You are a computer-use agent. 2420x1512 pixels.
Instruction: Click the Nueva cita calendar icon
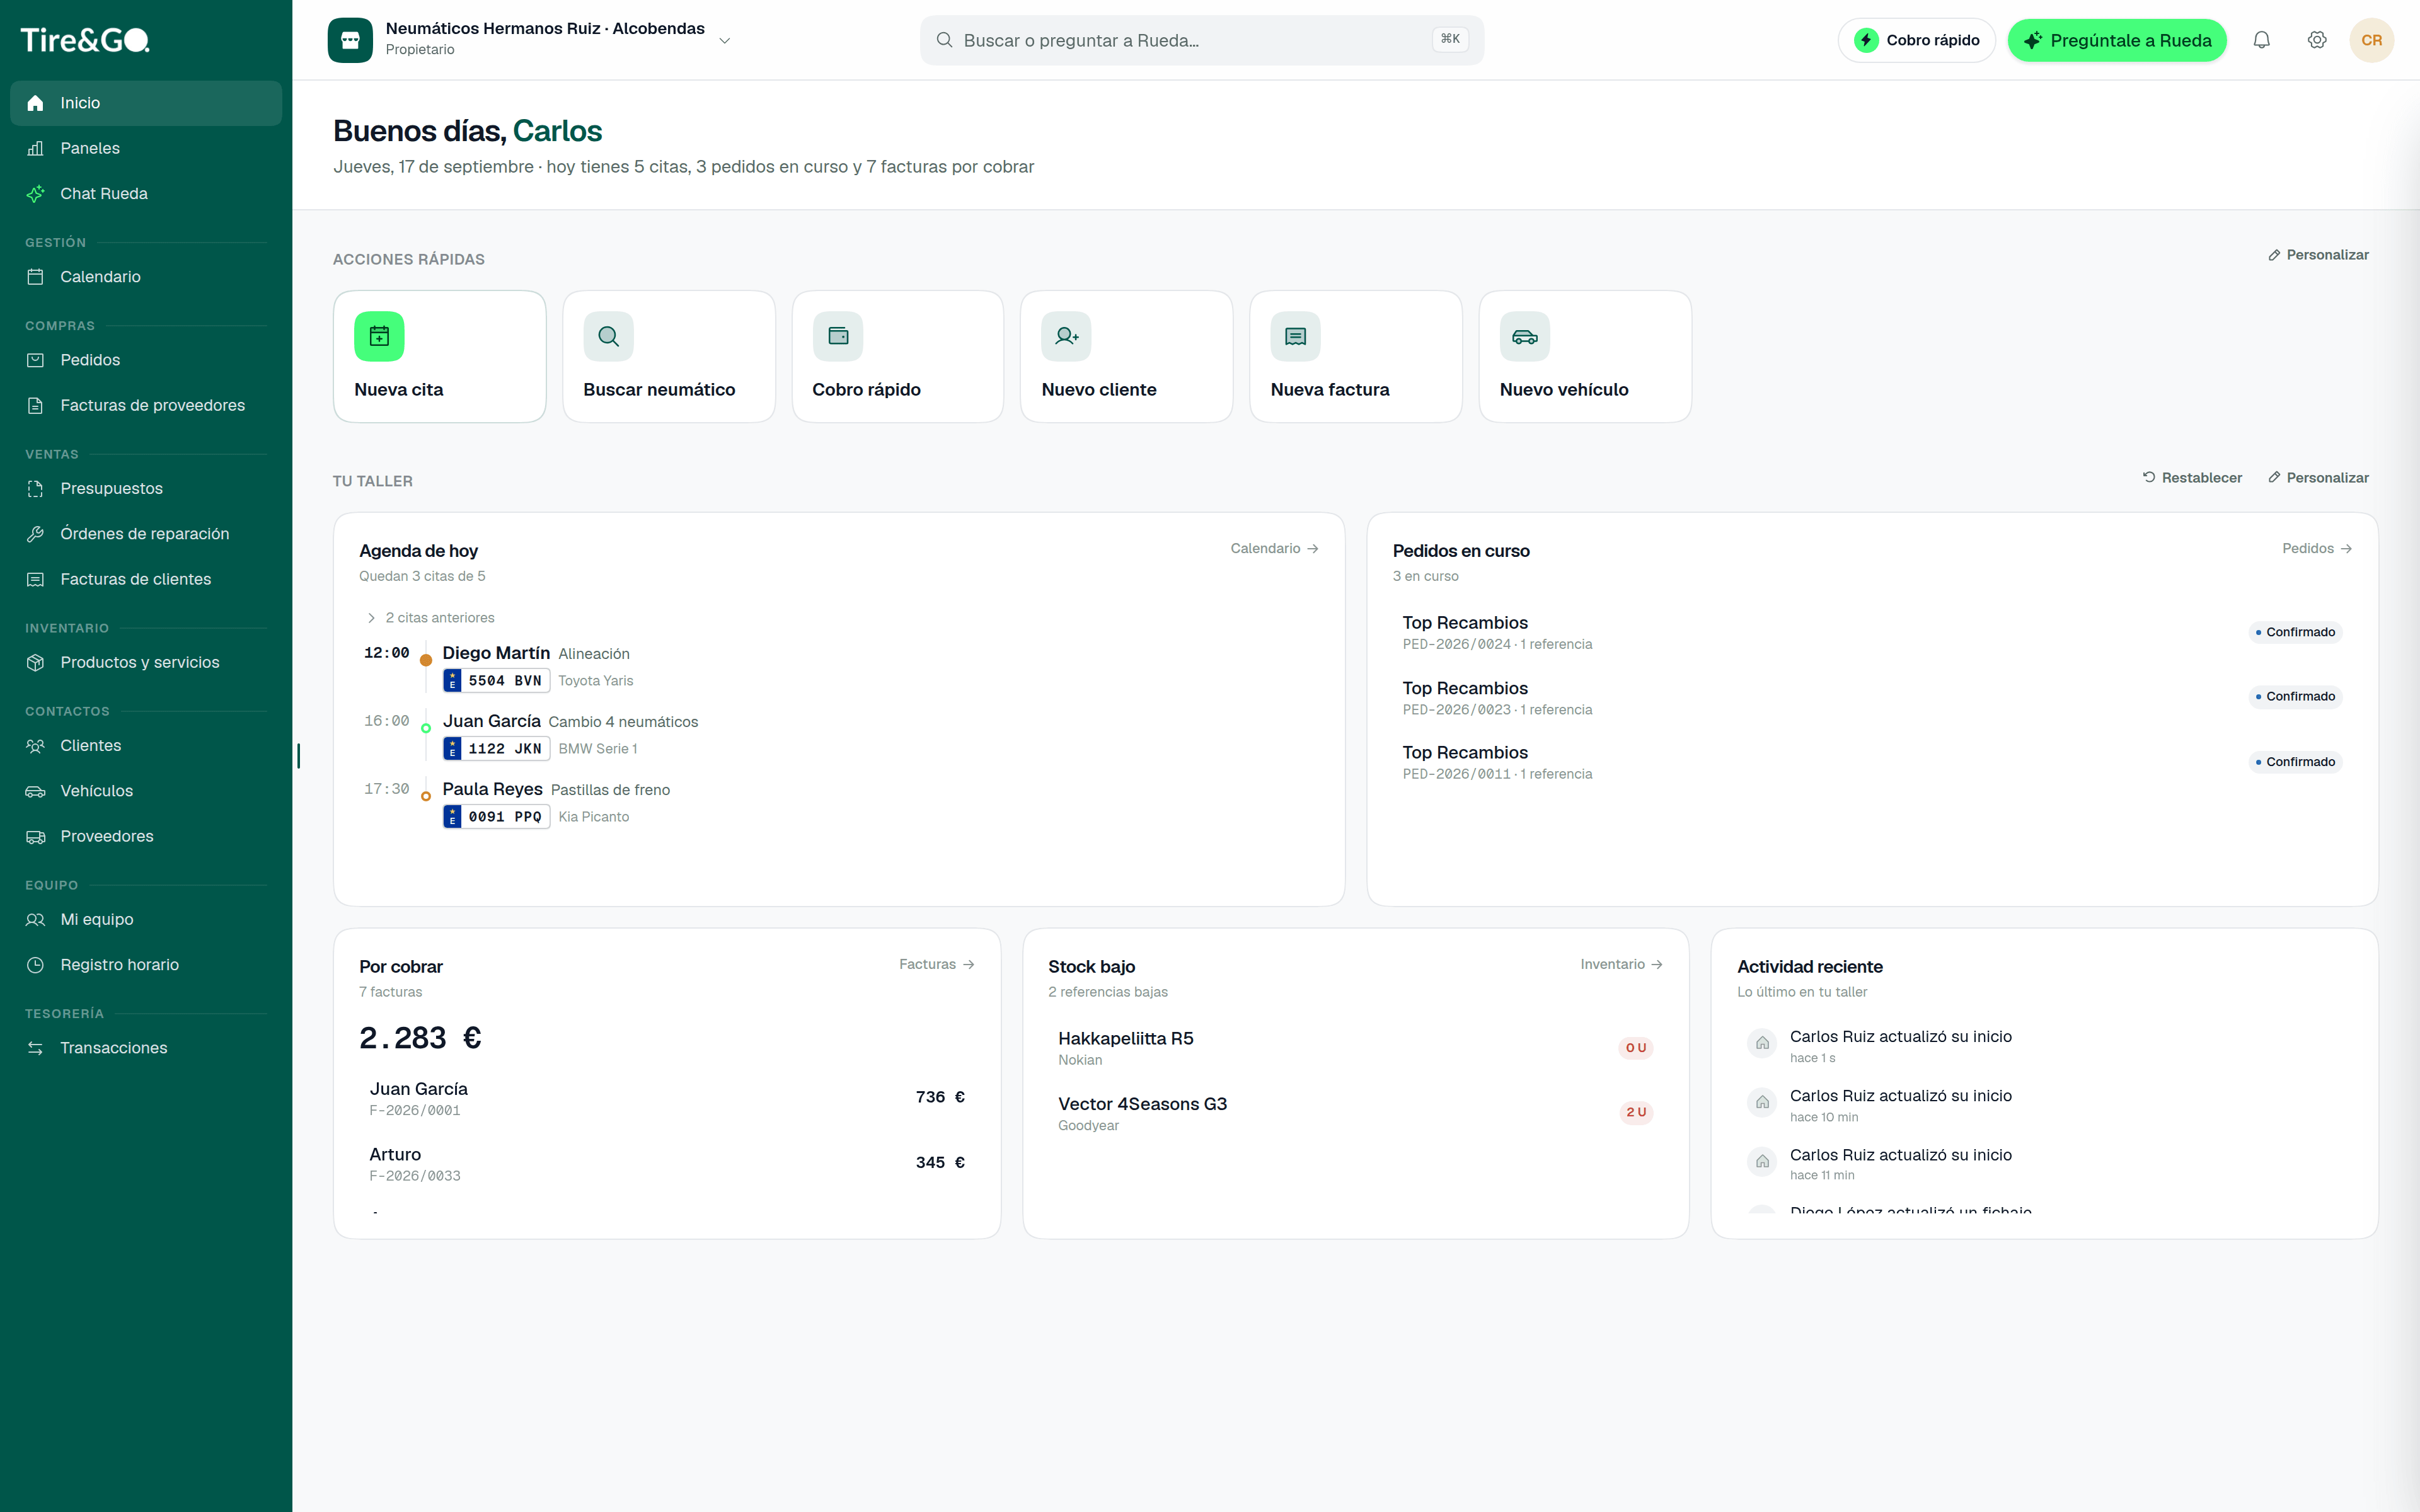coord(379,336)
